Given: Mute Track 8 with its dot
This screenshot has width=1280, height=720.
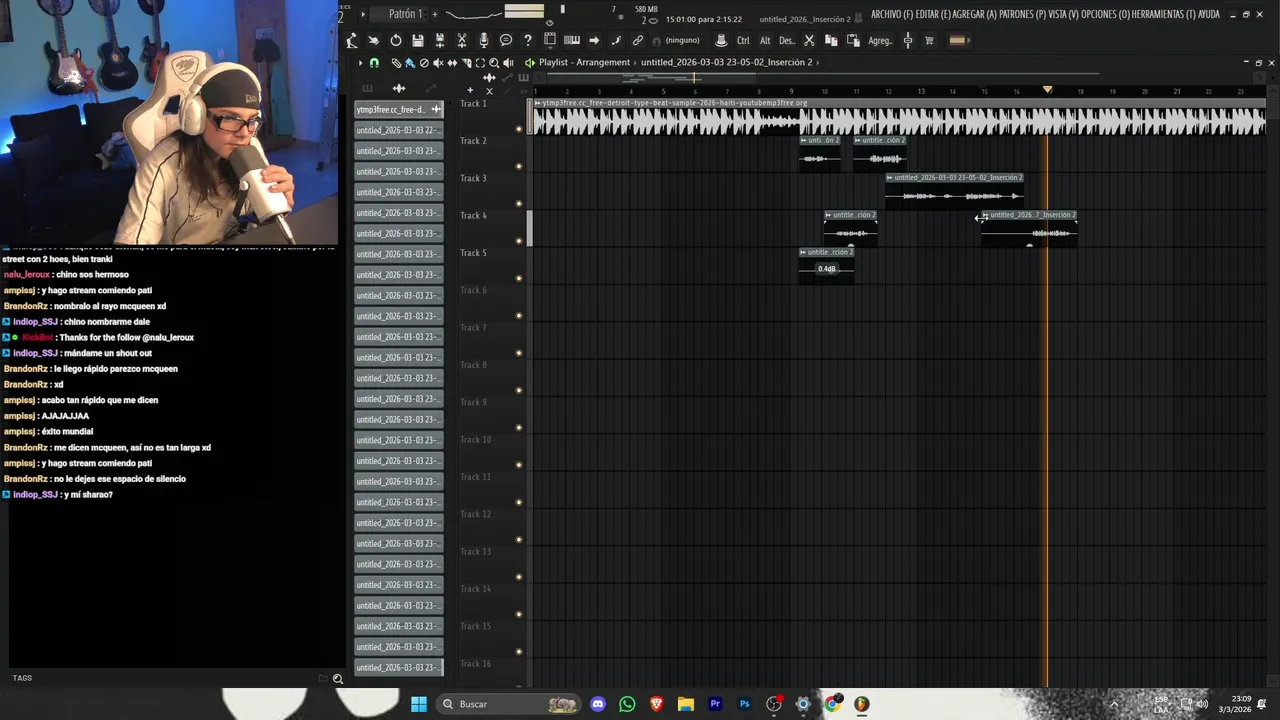Looking at the screenshot, I should pos(518,390).
